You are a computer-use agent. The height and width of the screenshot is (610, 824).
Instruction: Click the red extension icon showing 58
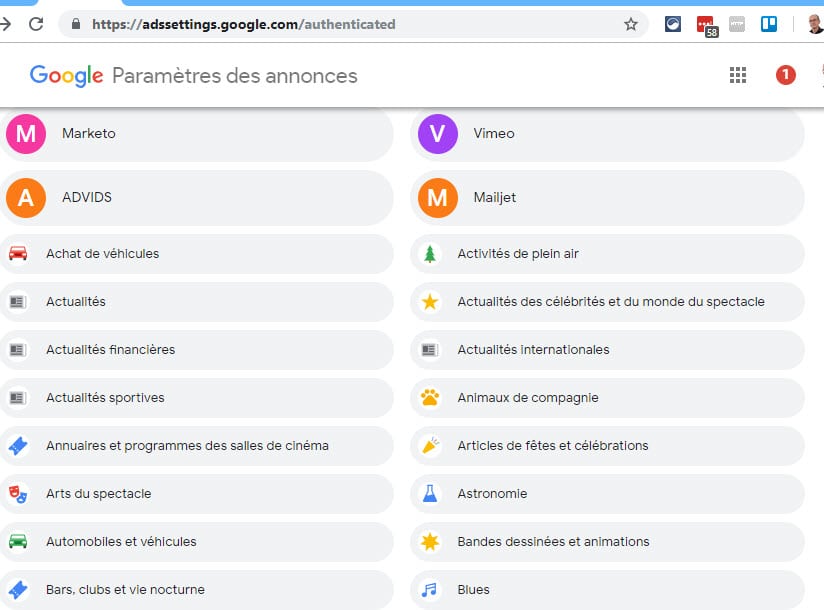tap(707, 26)
